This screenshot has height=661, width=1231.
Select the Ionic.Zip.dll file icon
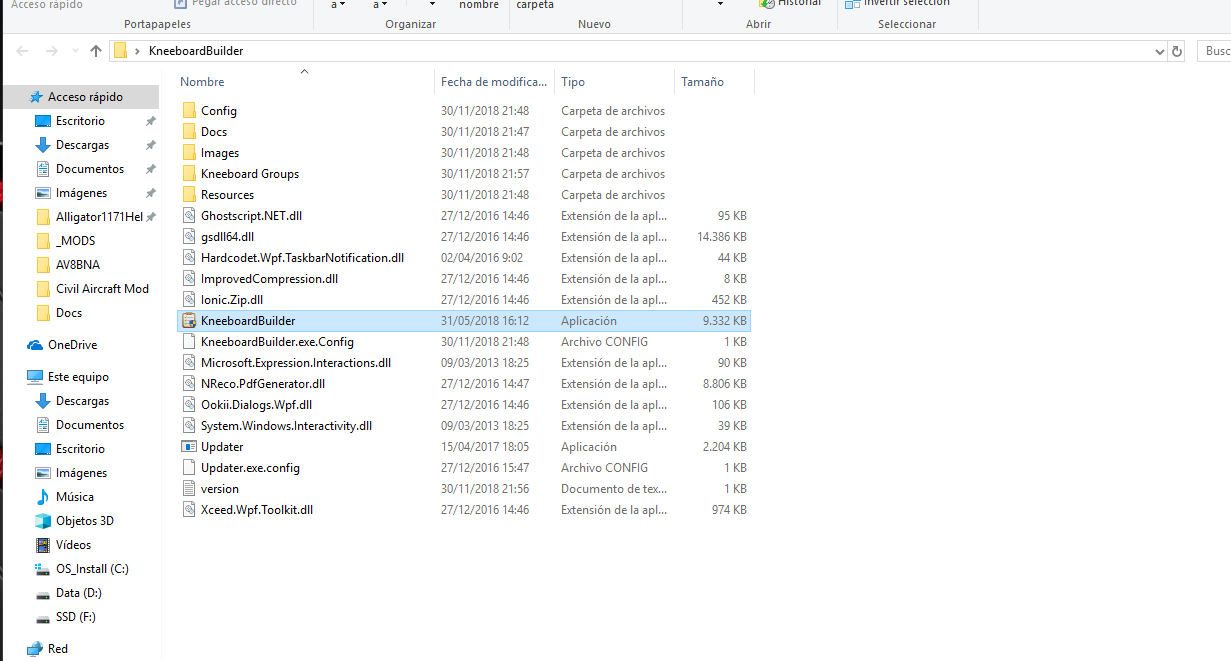[x=190, y=300]
